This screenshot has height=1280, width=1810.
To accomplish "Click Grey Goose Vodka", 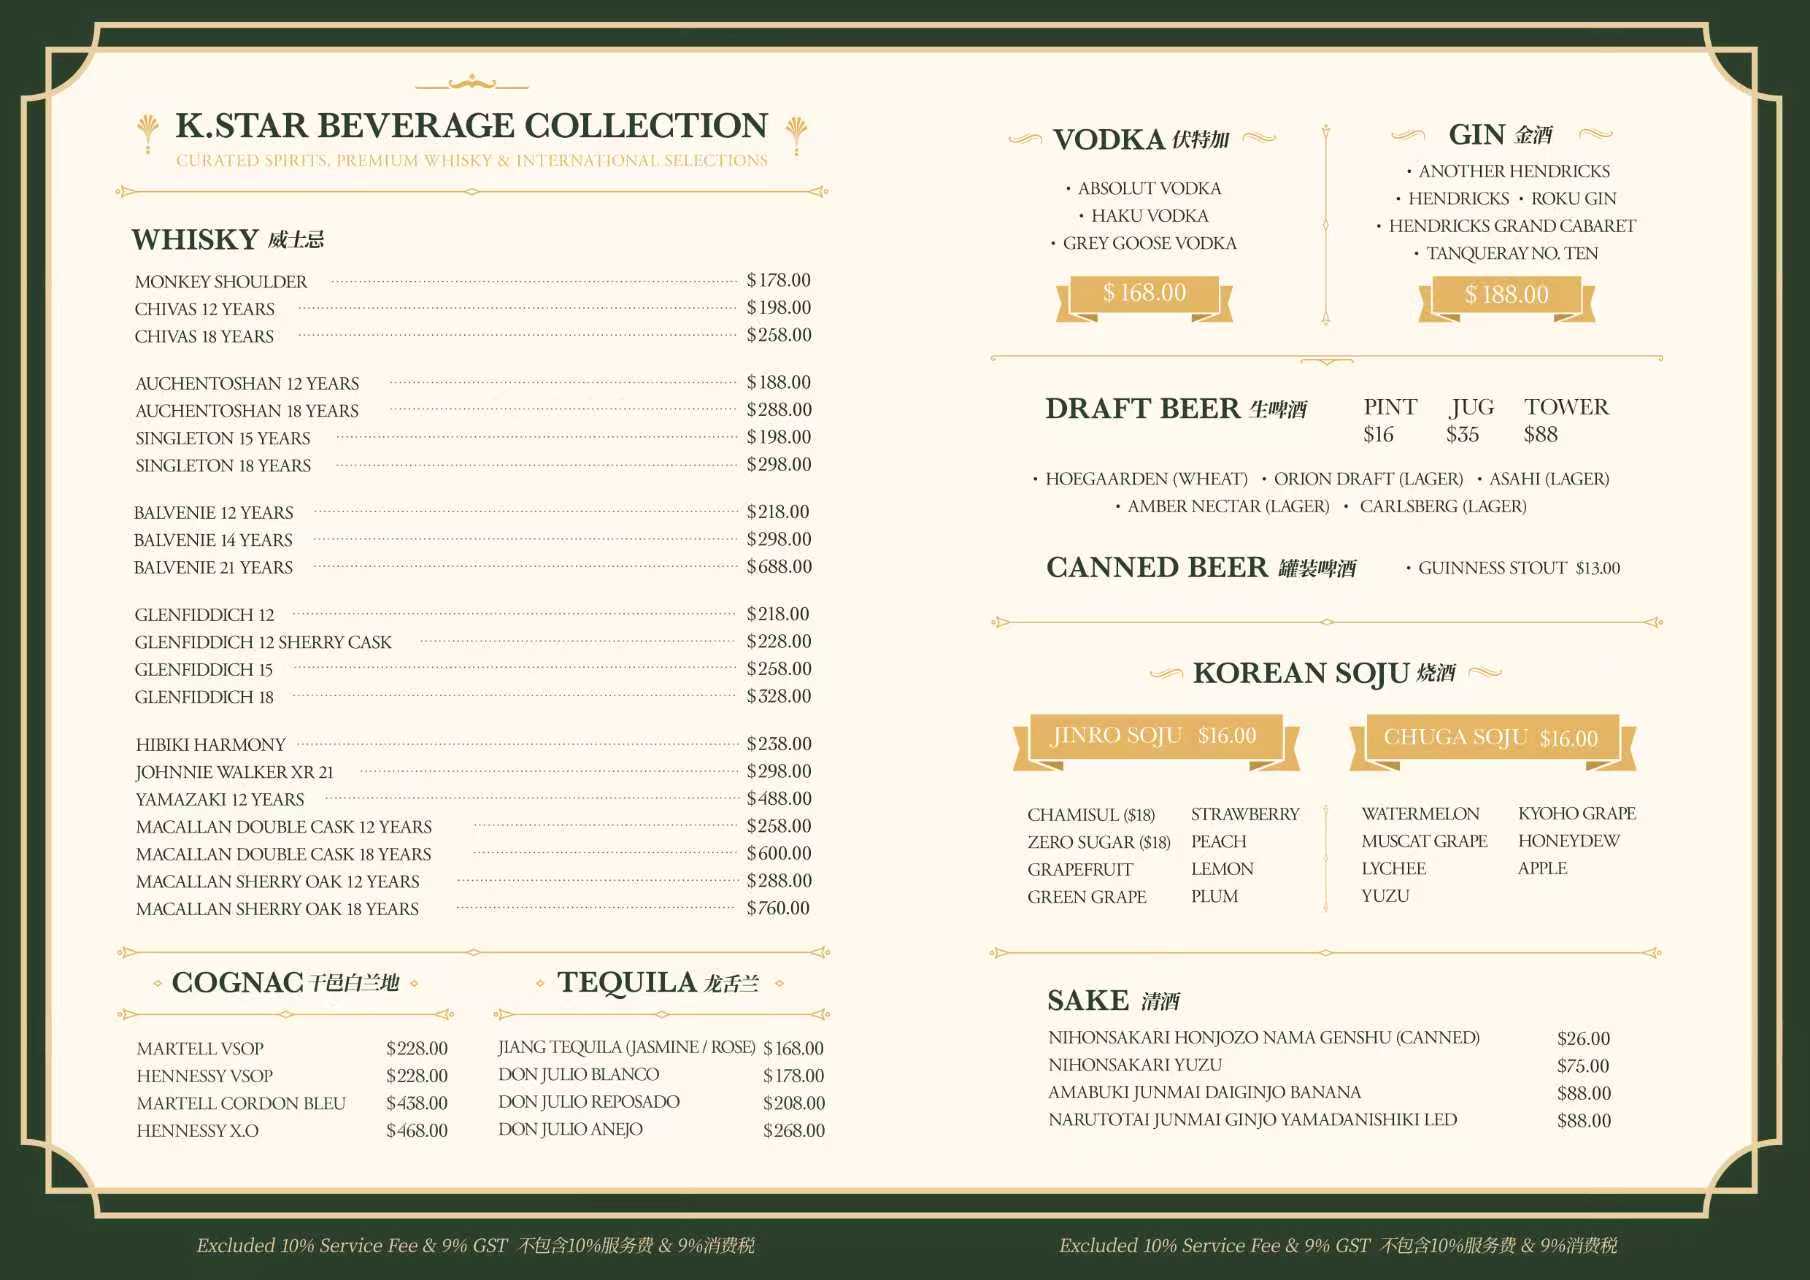I will (x=1150, y=243).
